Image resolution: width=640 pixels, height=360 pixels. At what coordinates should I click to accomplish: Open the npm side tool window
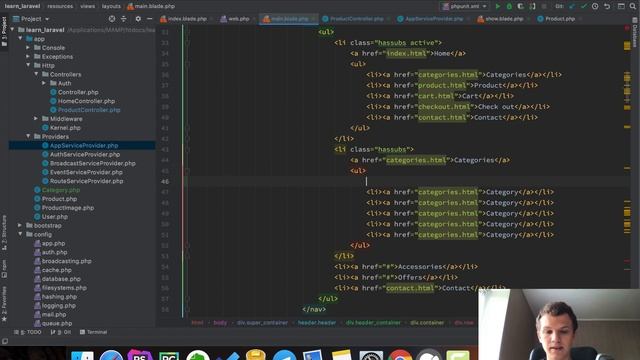click(4, 269)
